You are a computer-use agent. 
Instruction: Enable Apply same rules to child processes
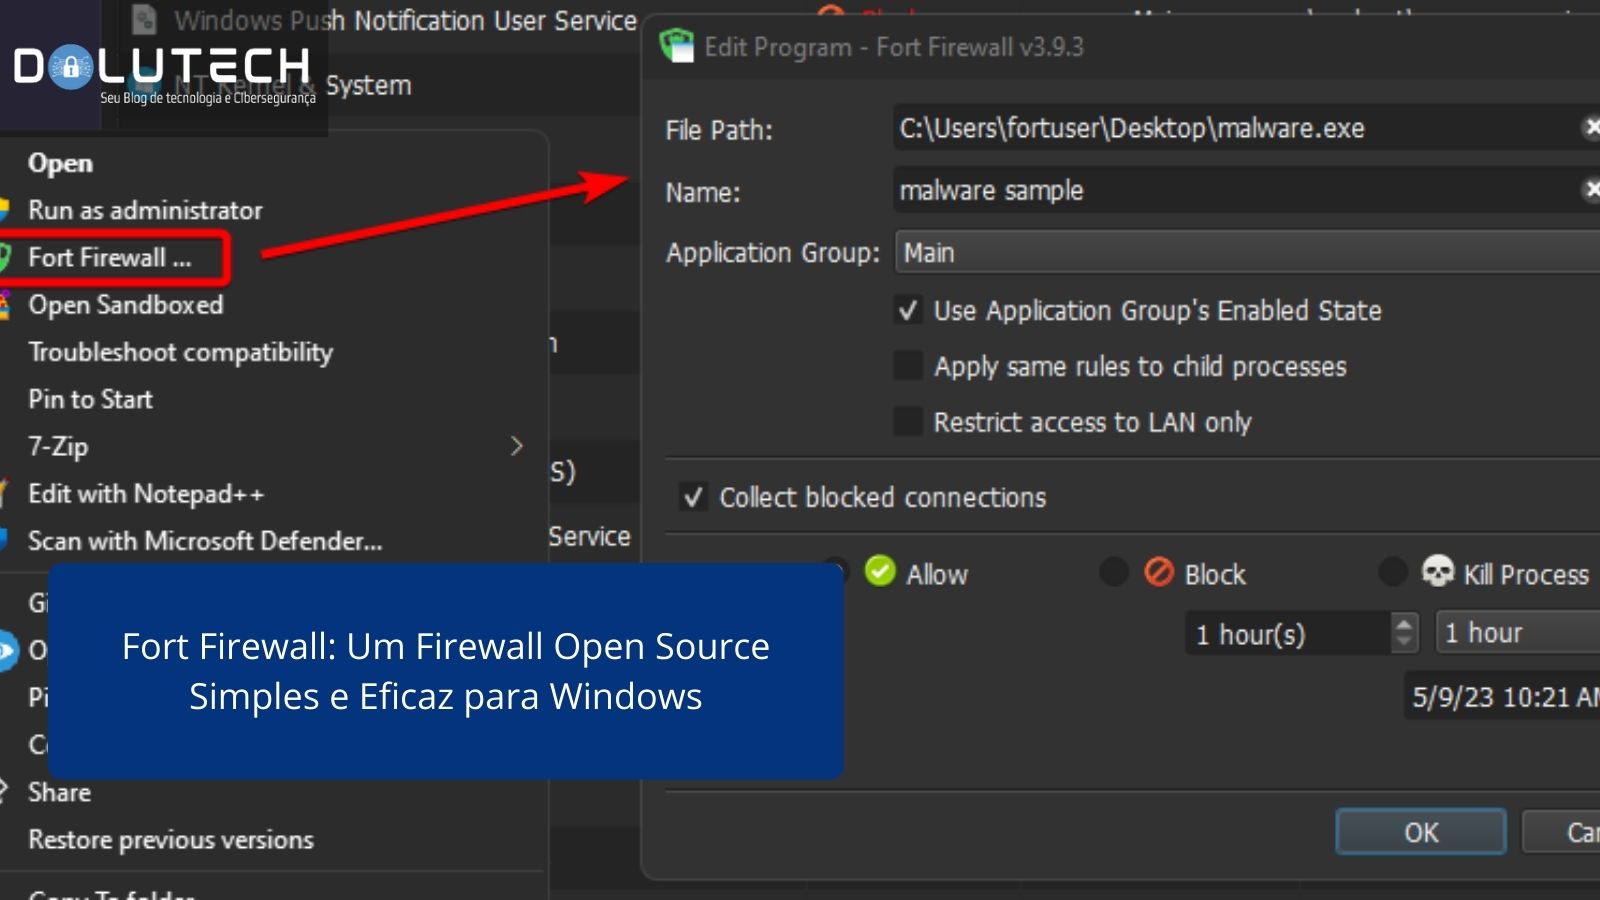point(906,366)
